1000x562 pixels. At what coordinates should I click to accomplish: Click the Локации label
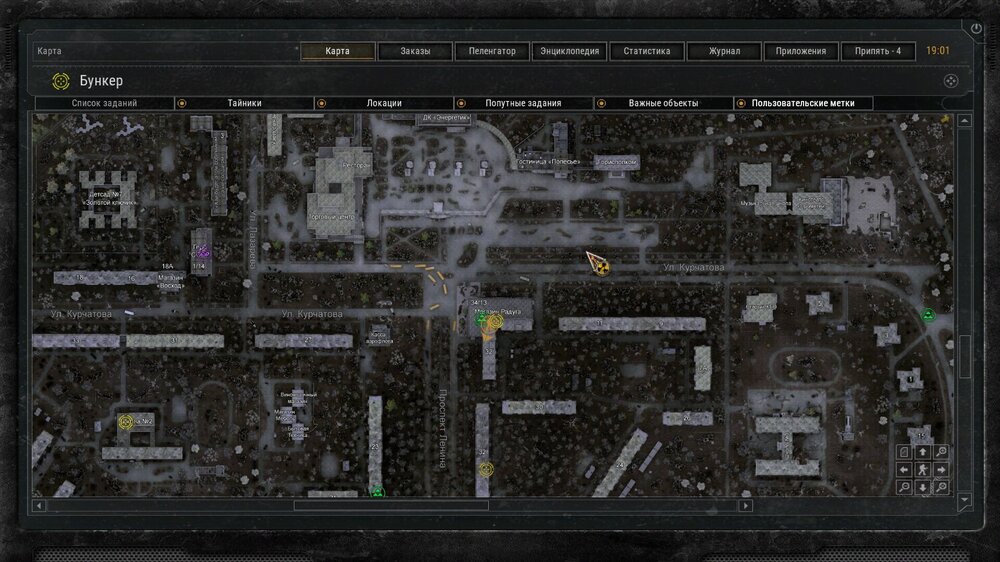384,103
